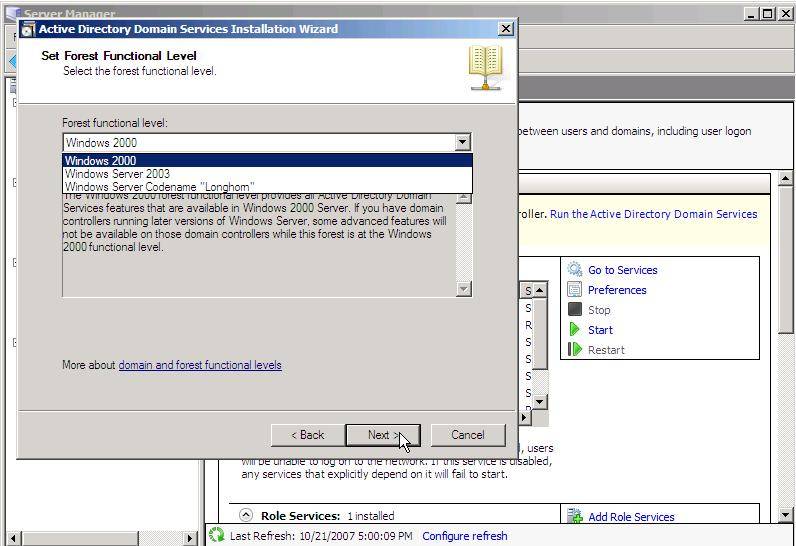Click the Stop square icon
Image resolution: width=796 pixels, height=546 pixels.
575,309
